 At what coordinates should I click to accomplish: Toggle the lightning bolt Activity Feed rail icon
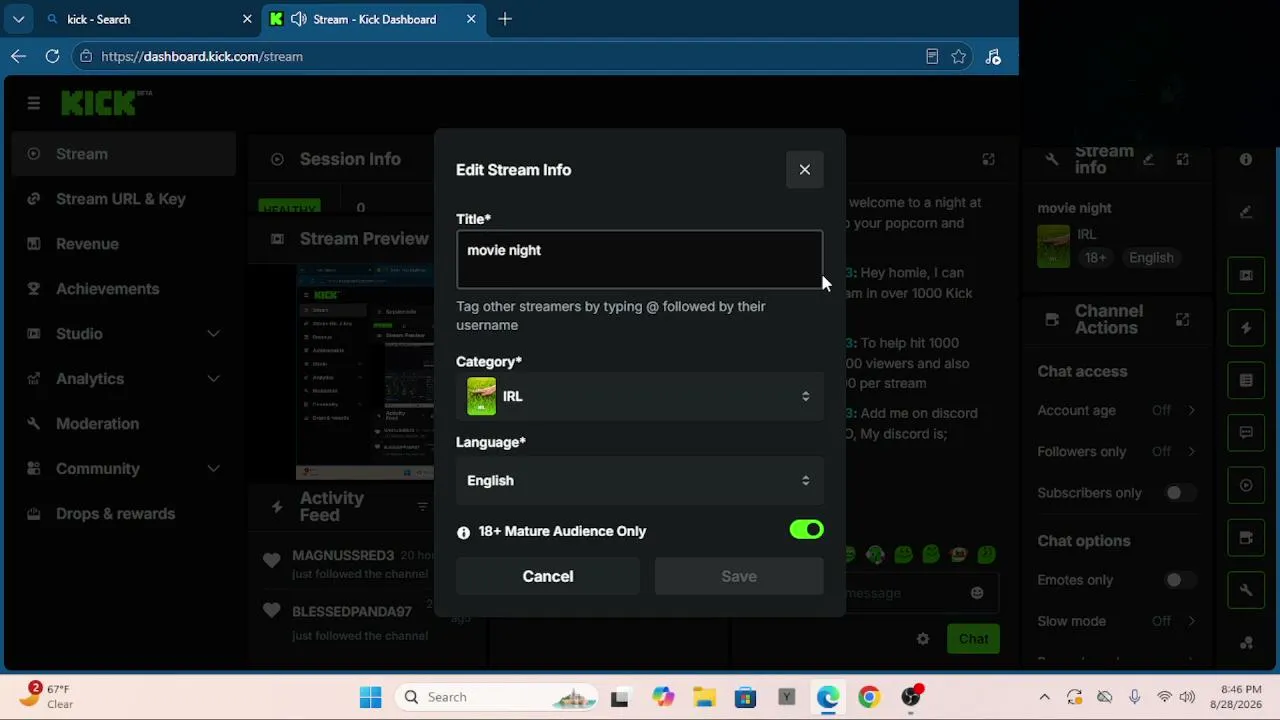(1246, 328)
